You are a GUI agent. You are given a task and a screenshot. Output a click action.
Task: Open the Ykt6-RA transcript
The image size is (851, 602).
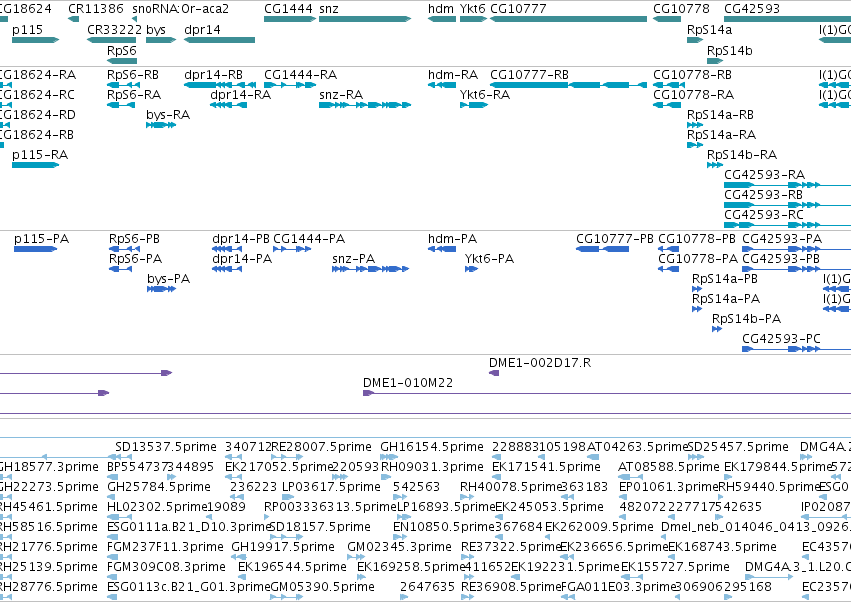473,105
